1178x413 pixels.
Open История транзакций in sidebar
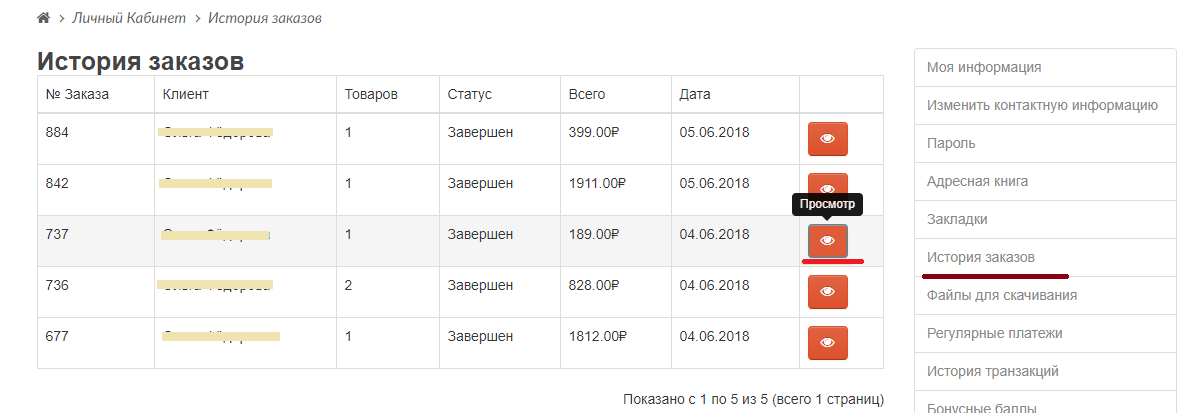tap(992, 371)
